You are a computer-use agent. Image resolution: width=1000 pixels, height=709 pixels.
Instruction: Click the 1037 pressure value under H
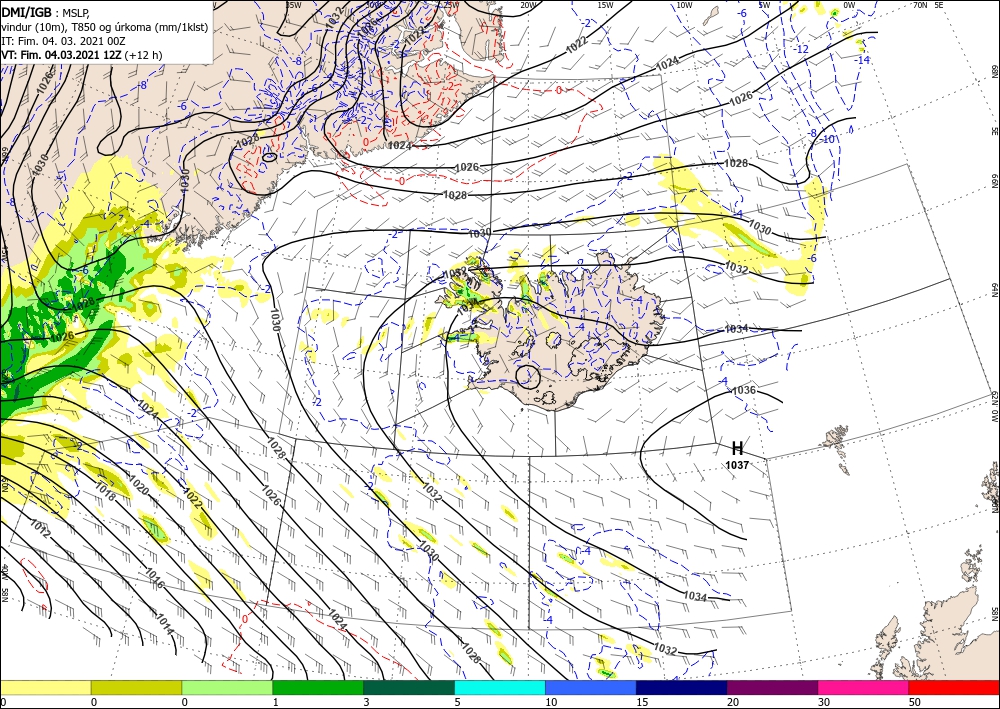[x=737, y=465]
